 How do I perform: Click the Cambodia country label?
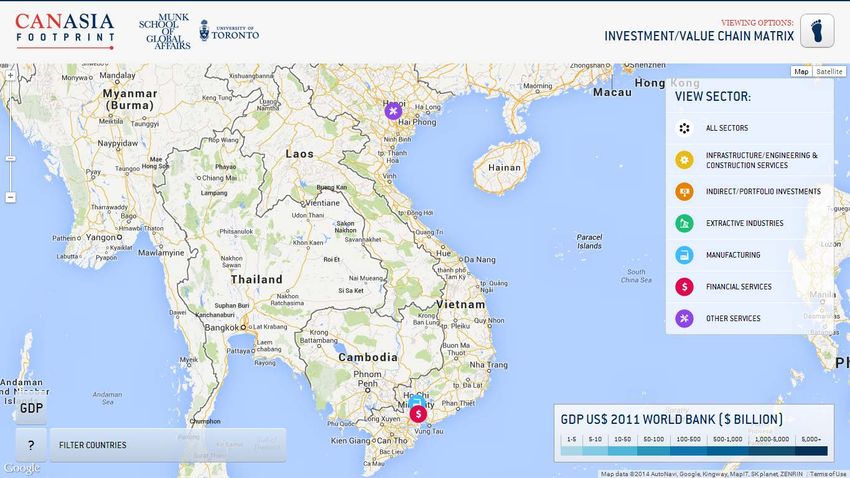coord(368,357)
